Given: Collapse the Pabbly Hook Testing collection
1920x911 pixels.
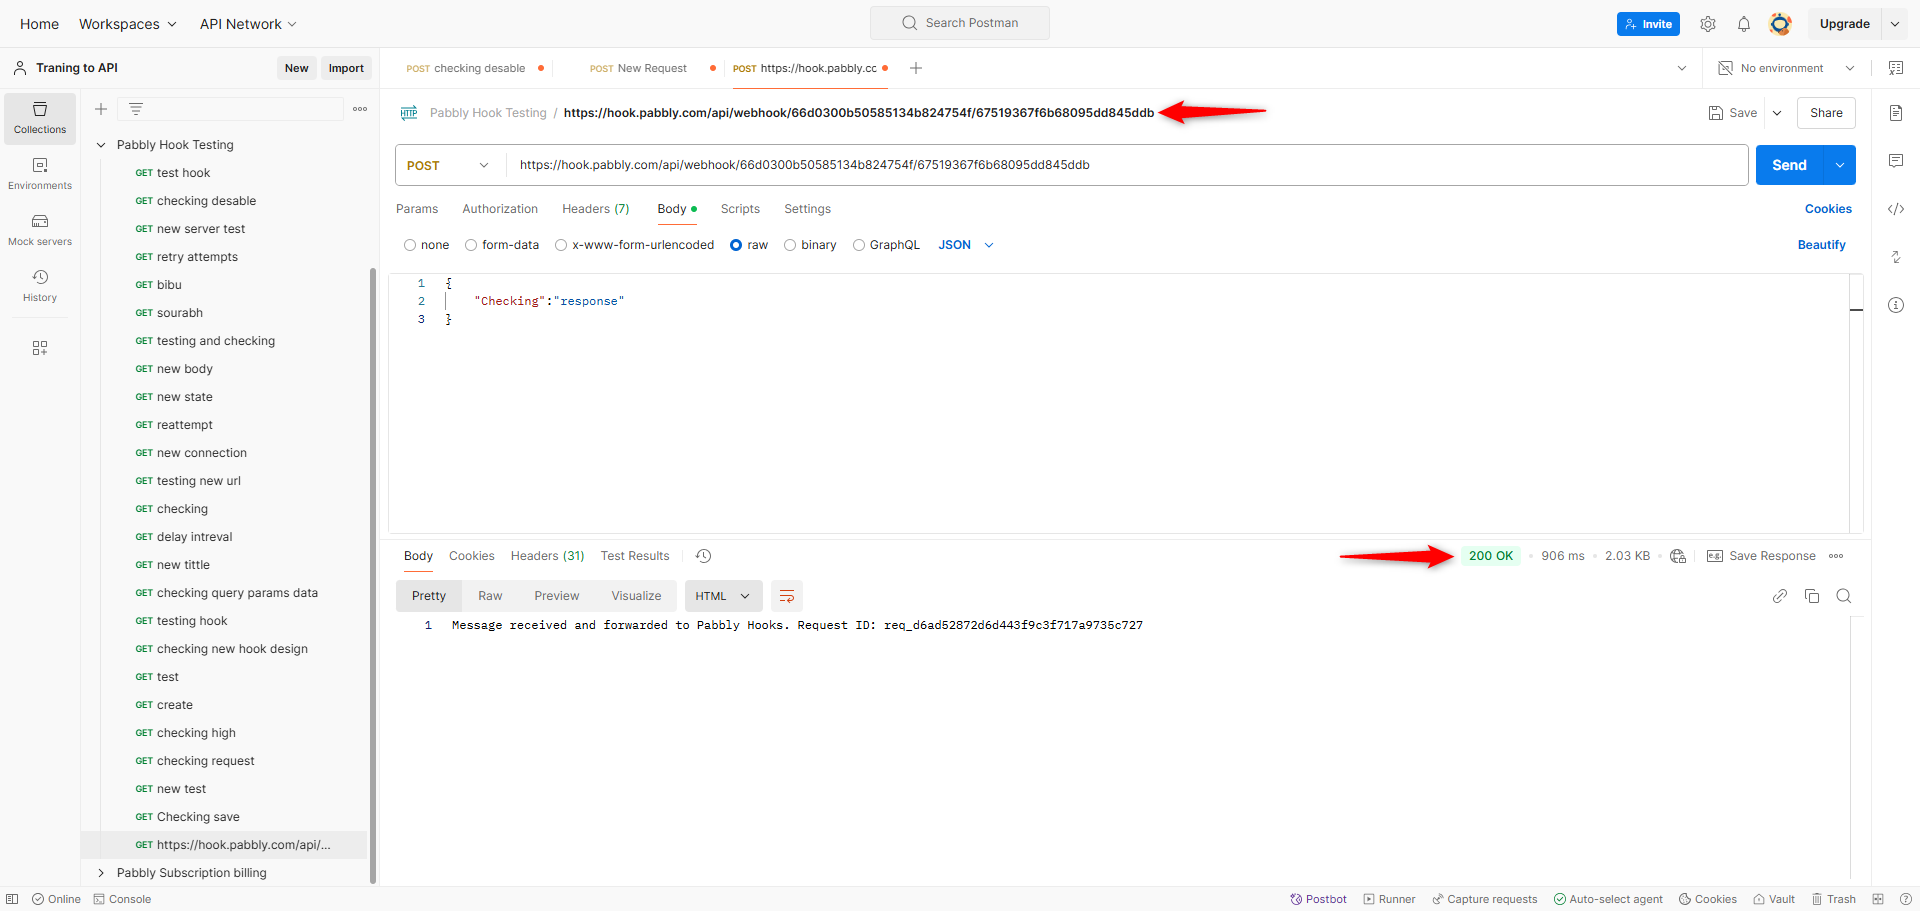Looking at the screenshot, I should coord(101,145).
